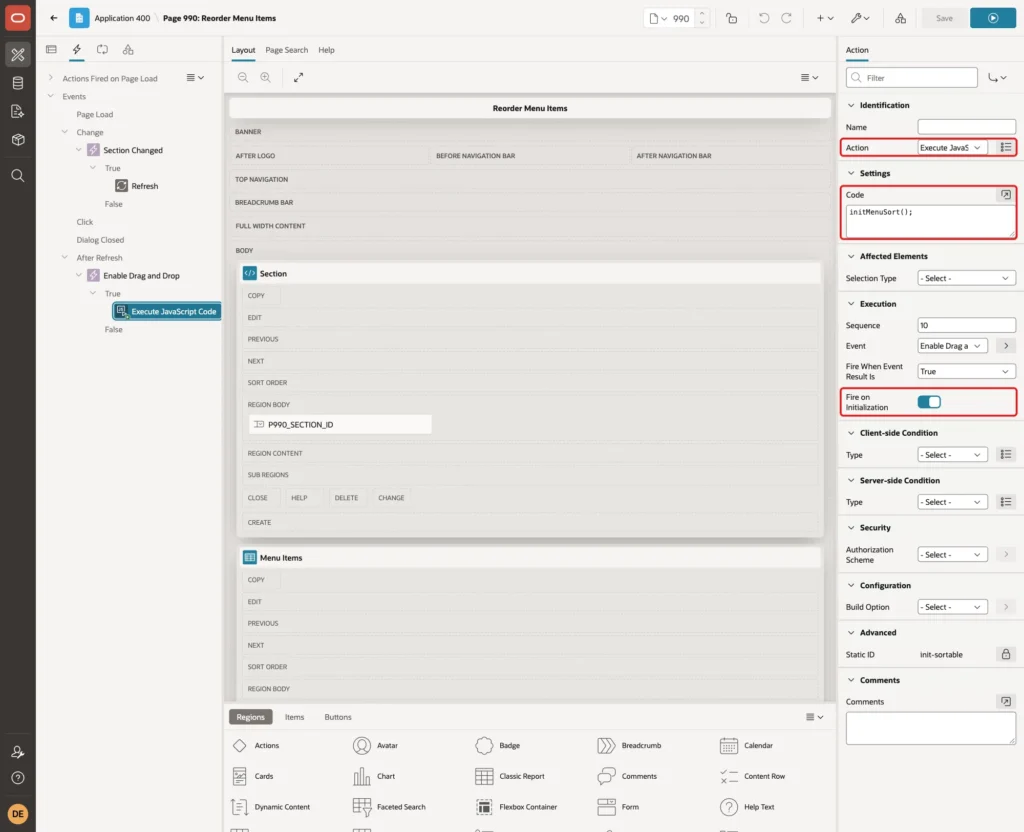Open the Utilities wrench menu
The image size is (1024, 832).
tap(860, 18)
